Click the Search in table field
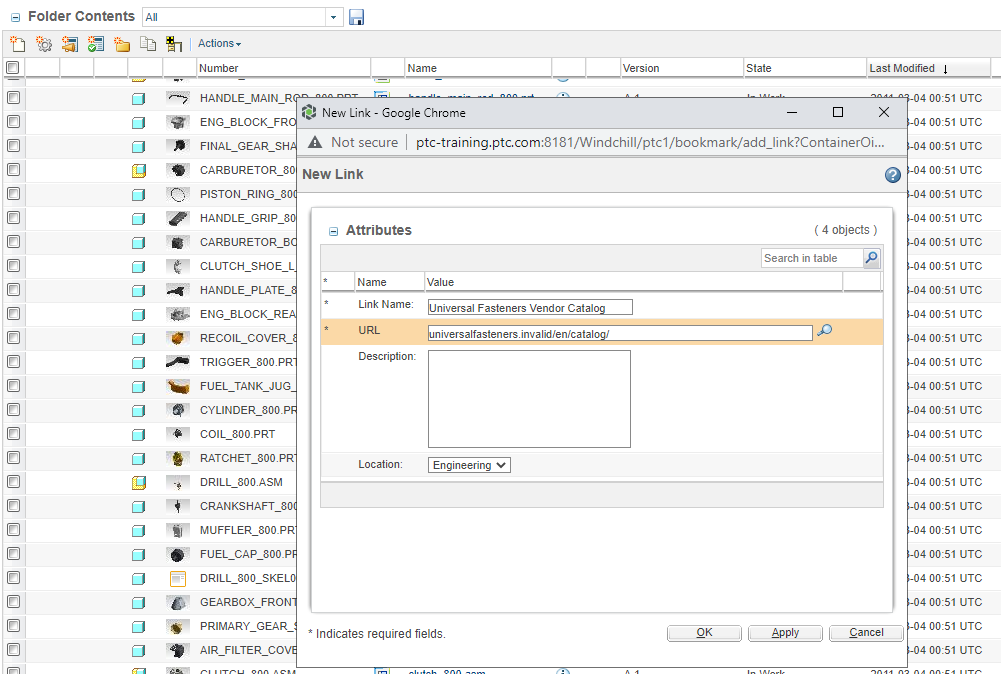 click(x=812, y=258)
